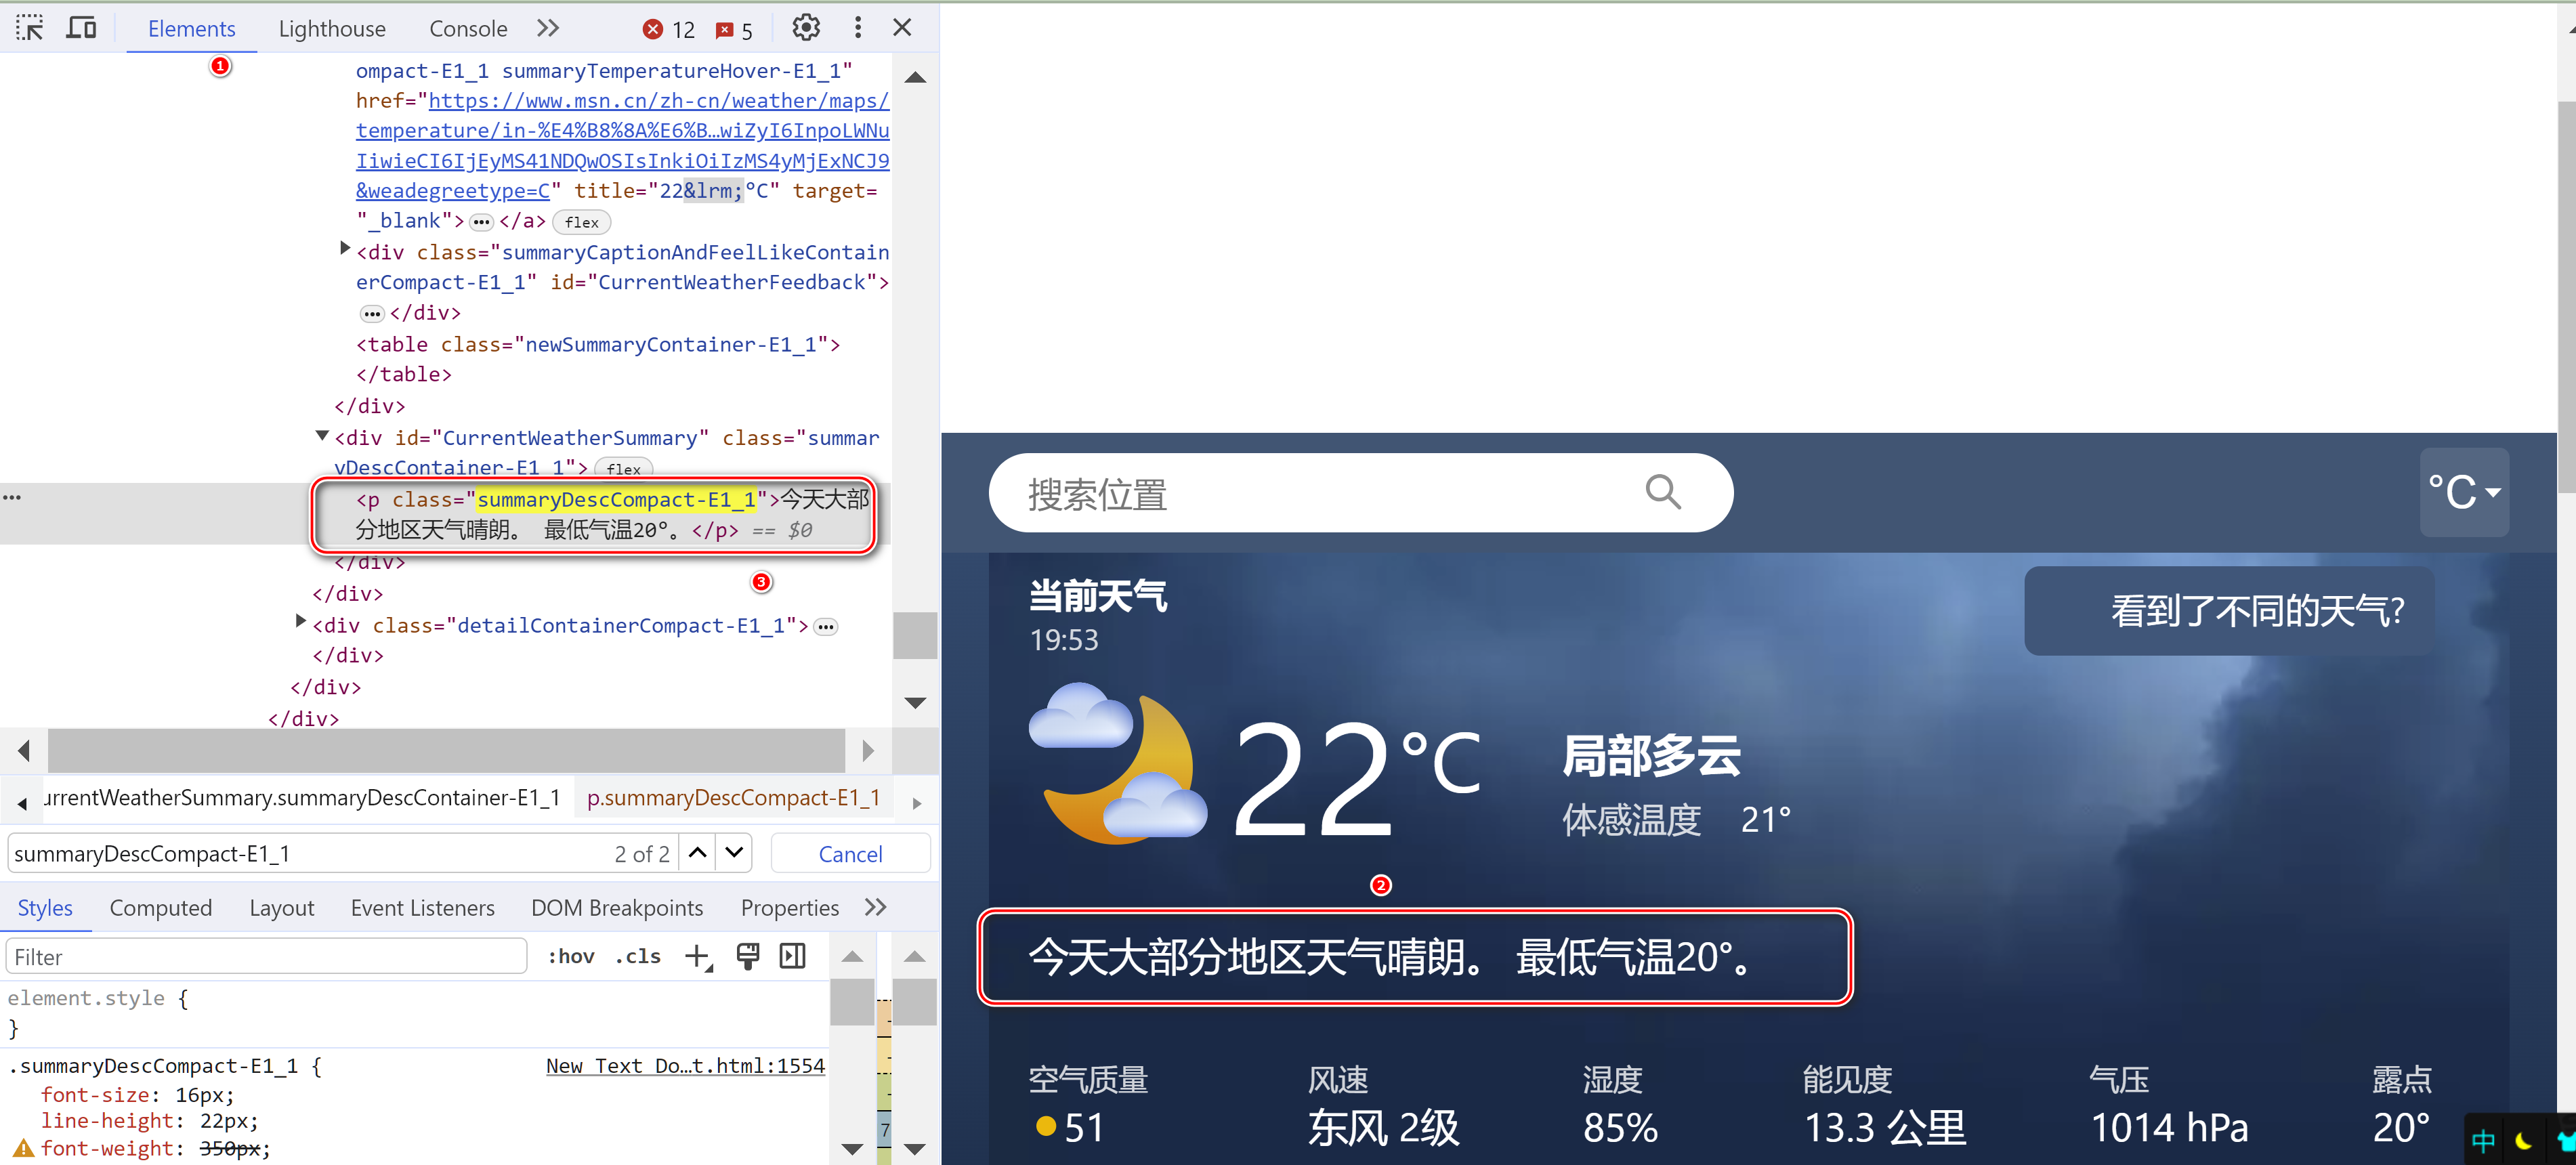This screenshot has width=2576, height=1165.
Task: Toggle the computed styles sidebar icon
Action: point(793,957)
